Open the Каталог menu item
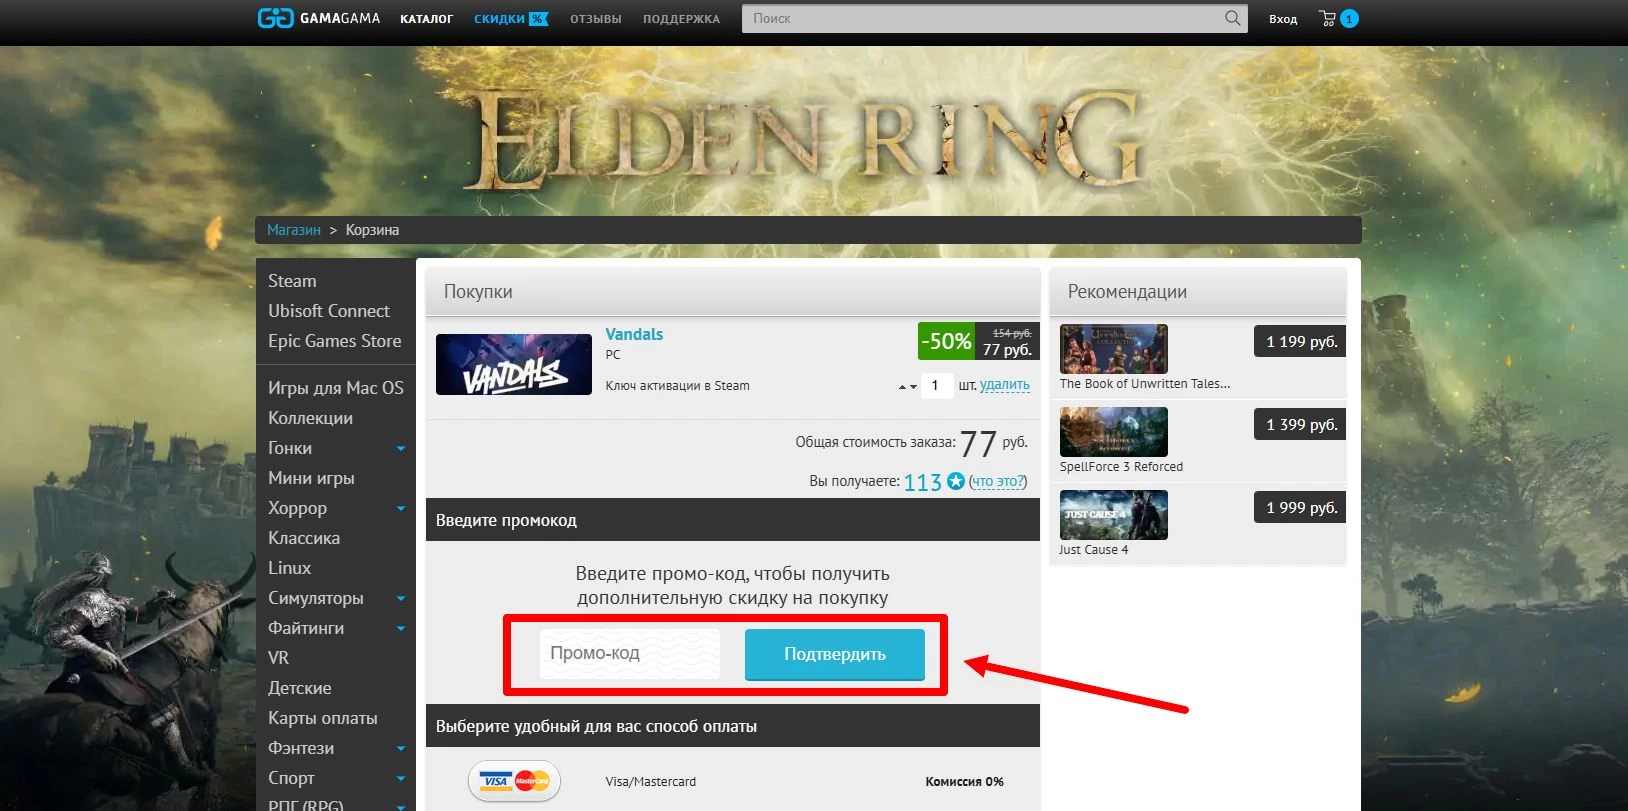The width and height of the screenshot is (1628, 811). 426,19
